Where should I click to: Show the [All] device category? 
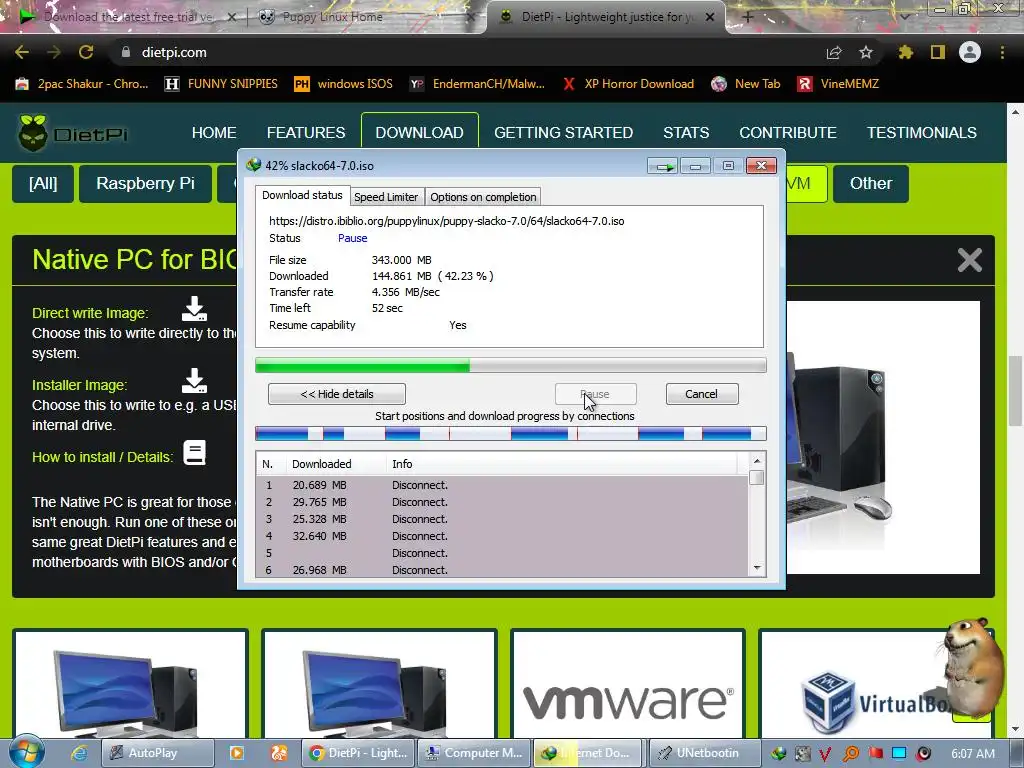pyautogui.click(x=43, y=184)
